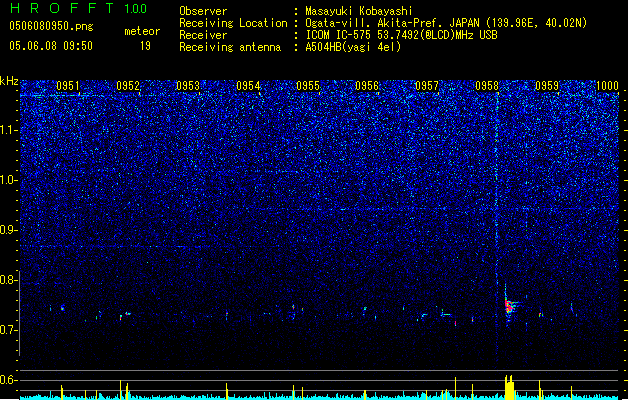Screen dimensions: 629x400
Task: Select the meteor count value 19
Action: 145,46
